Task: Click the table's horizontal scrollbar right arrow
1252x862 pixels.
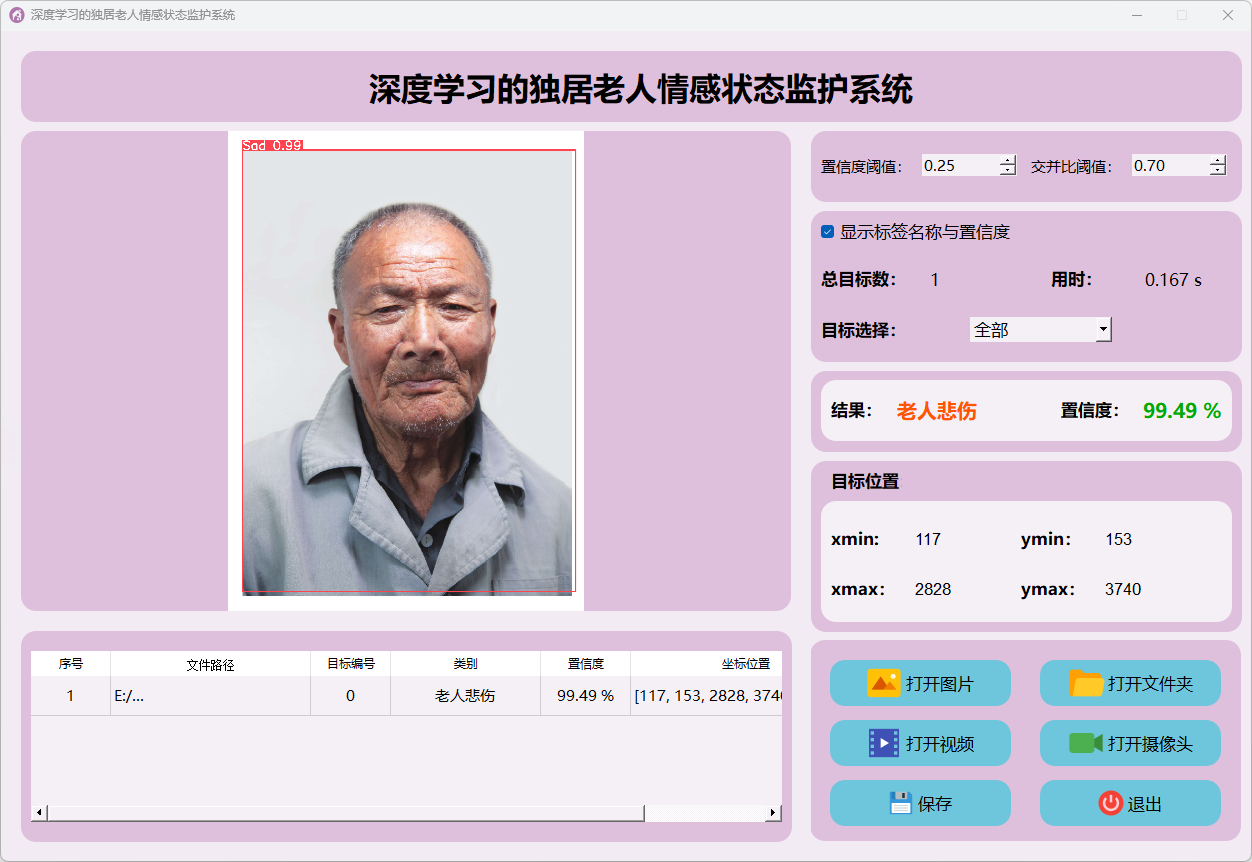Action: pyautogui.click(x=772, y=813)
